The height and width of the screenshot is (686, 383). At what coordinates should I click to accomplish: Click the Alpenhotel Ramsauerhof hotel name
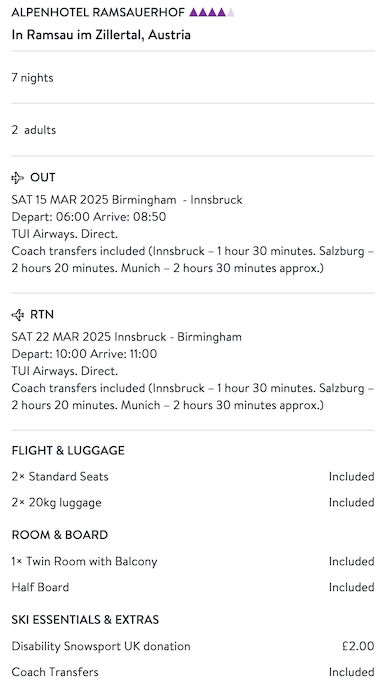98,12
